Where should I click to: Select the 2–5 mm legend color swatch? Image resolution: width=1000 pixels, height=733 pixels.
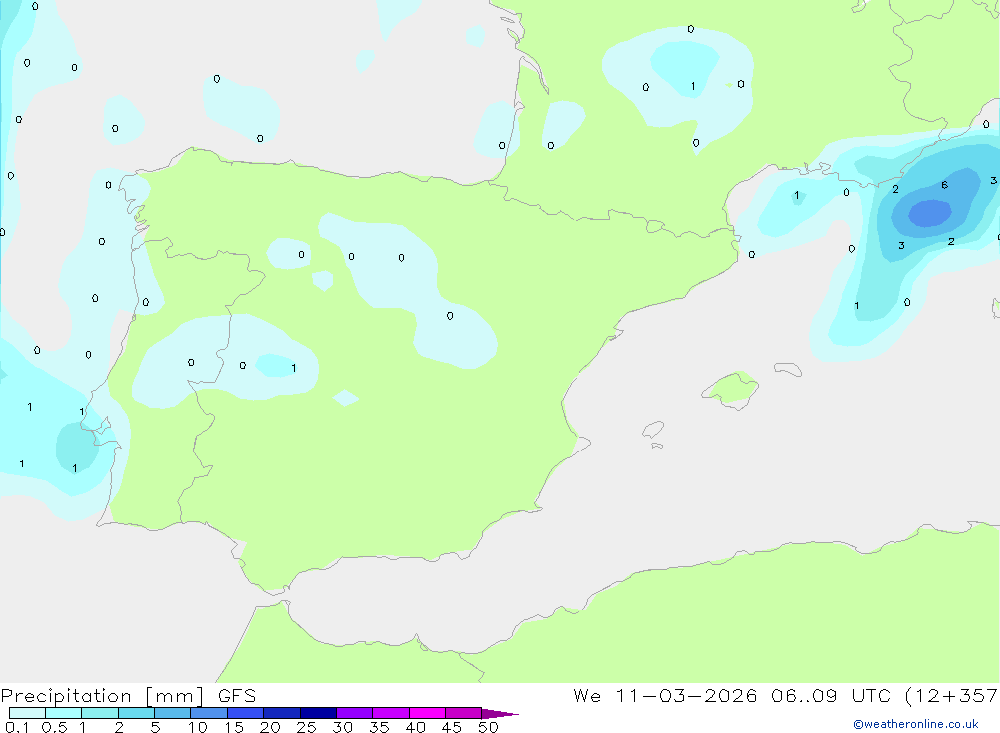(x=136, y=713)
